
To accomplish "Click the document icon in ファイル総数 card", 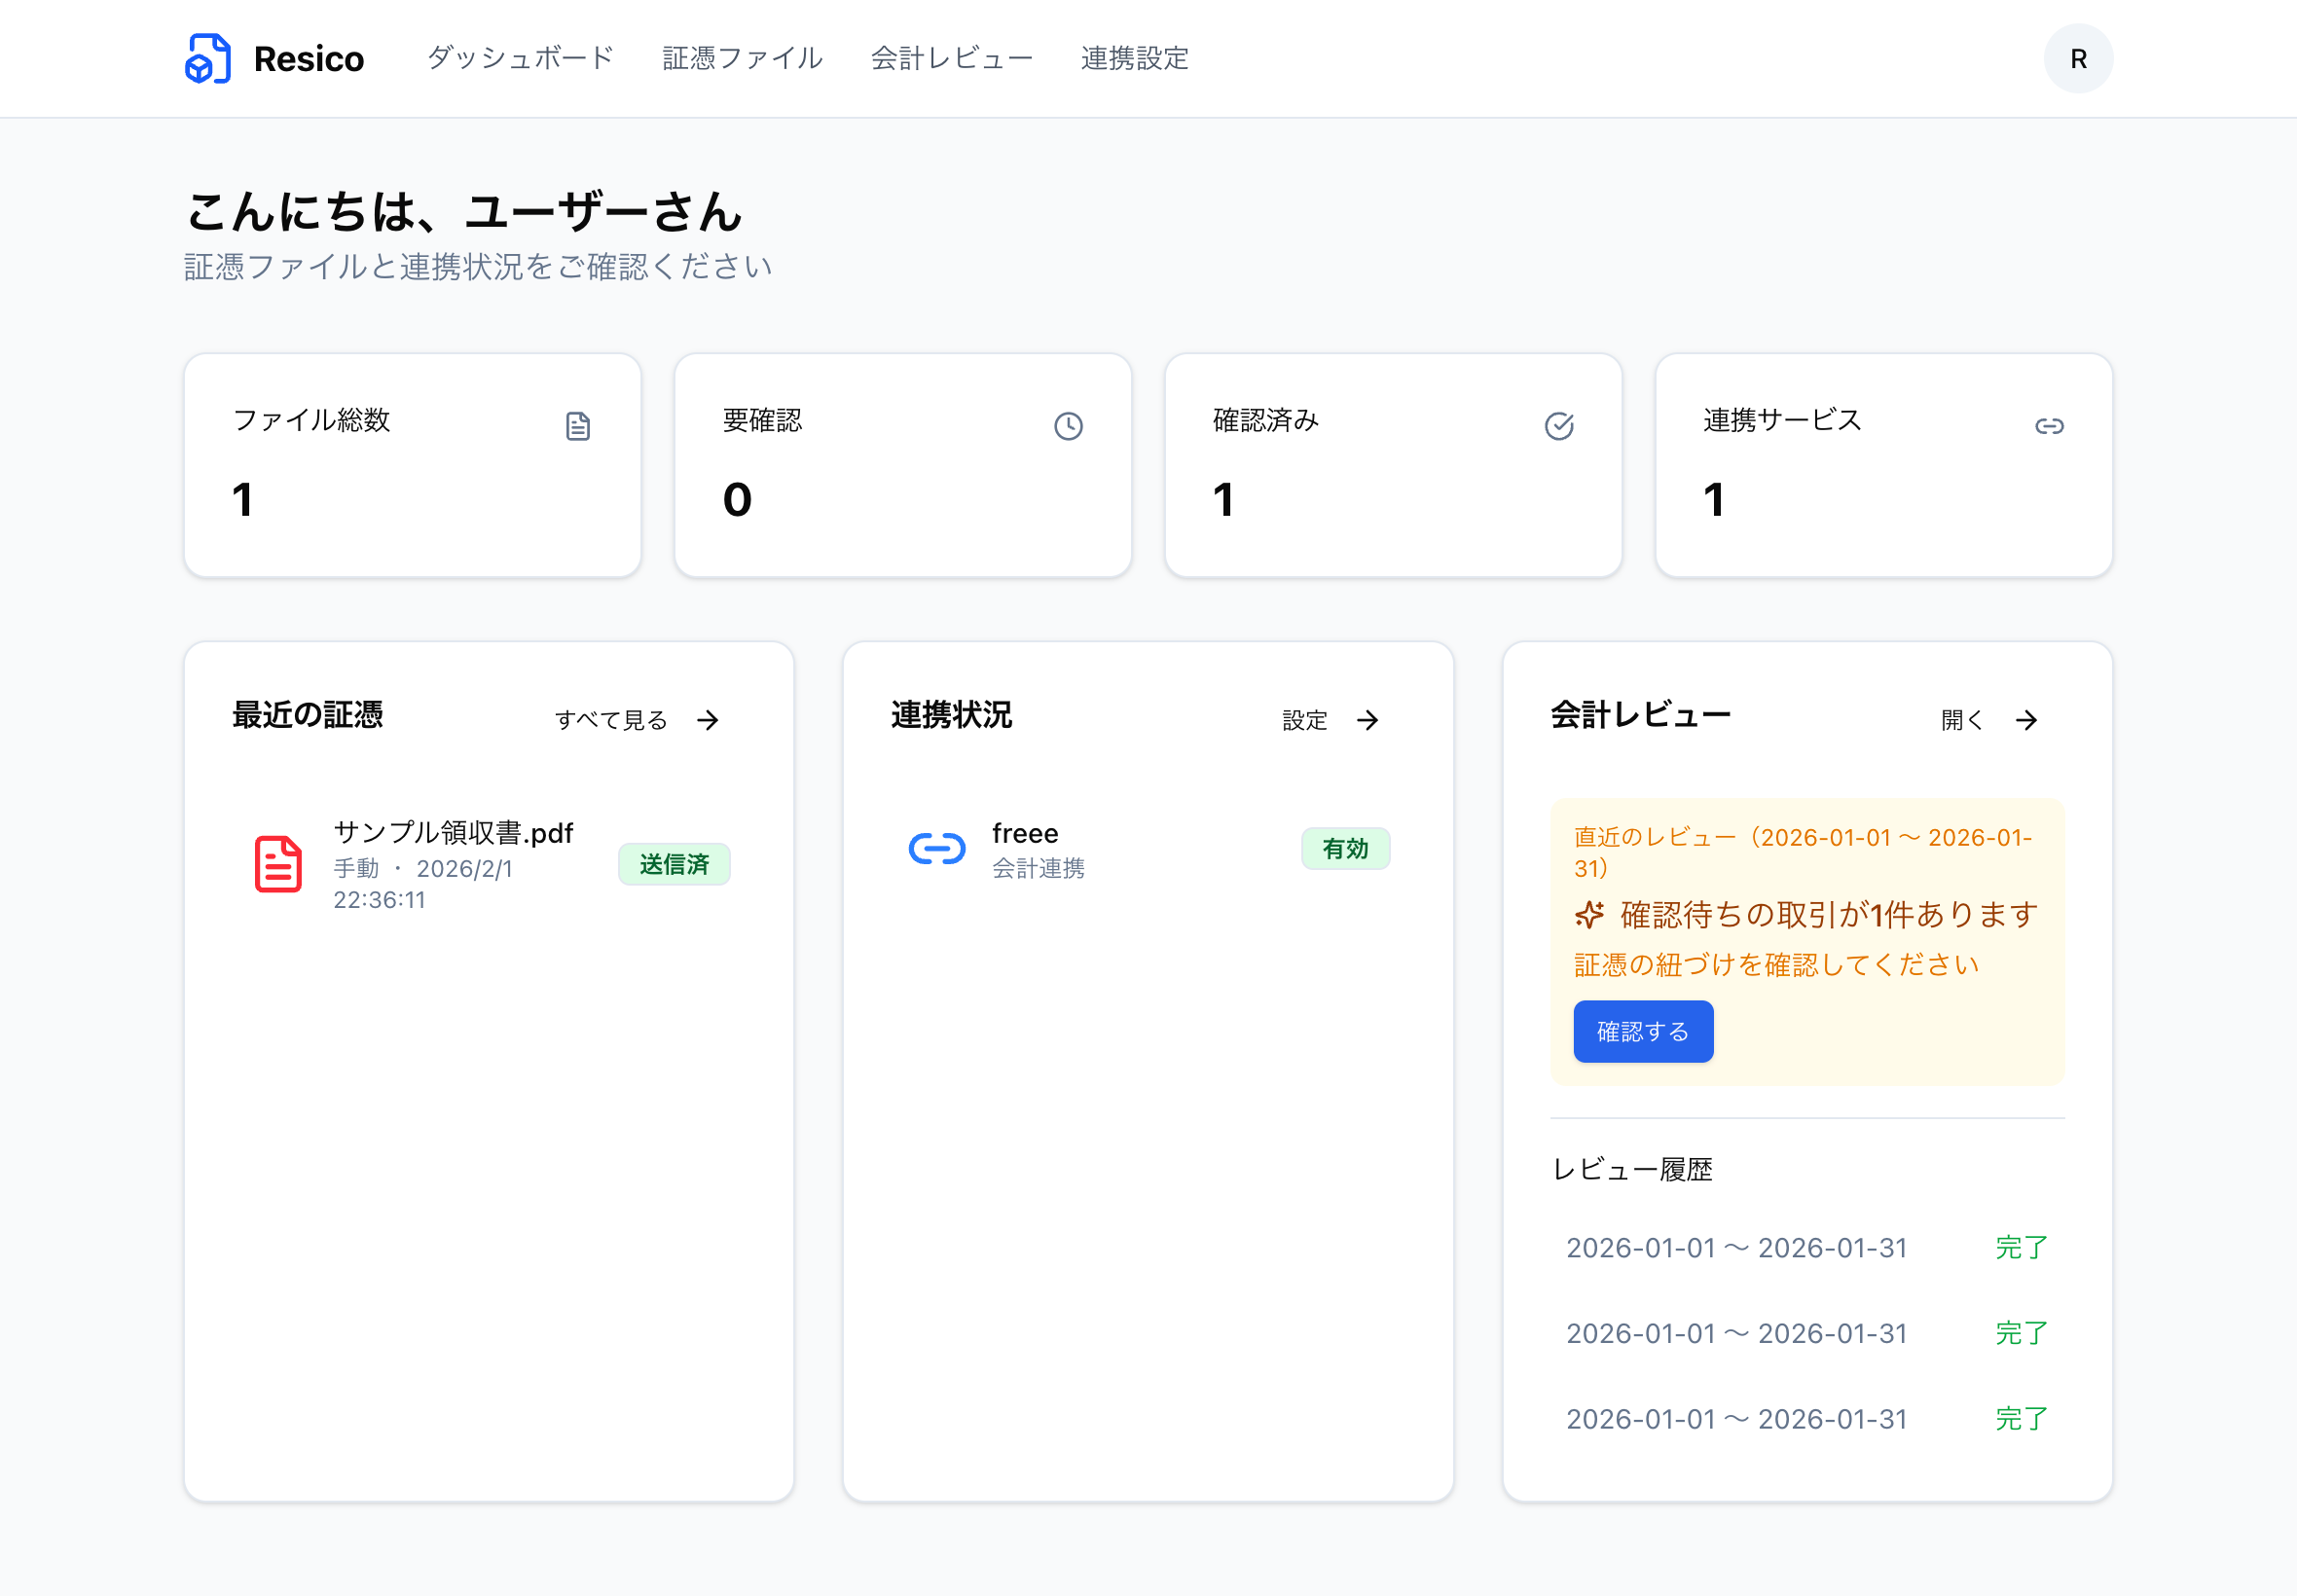I will pos(578,426).
